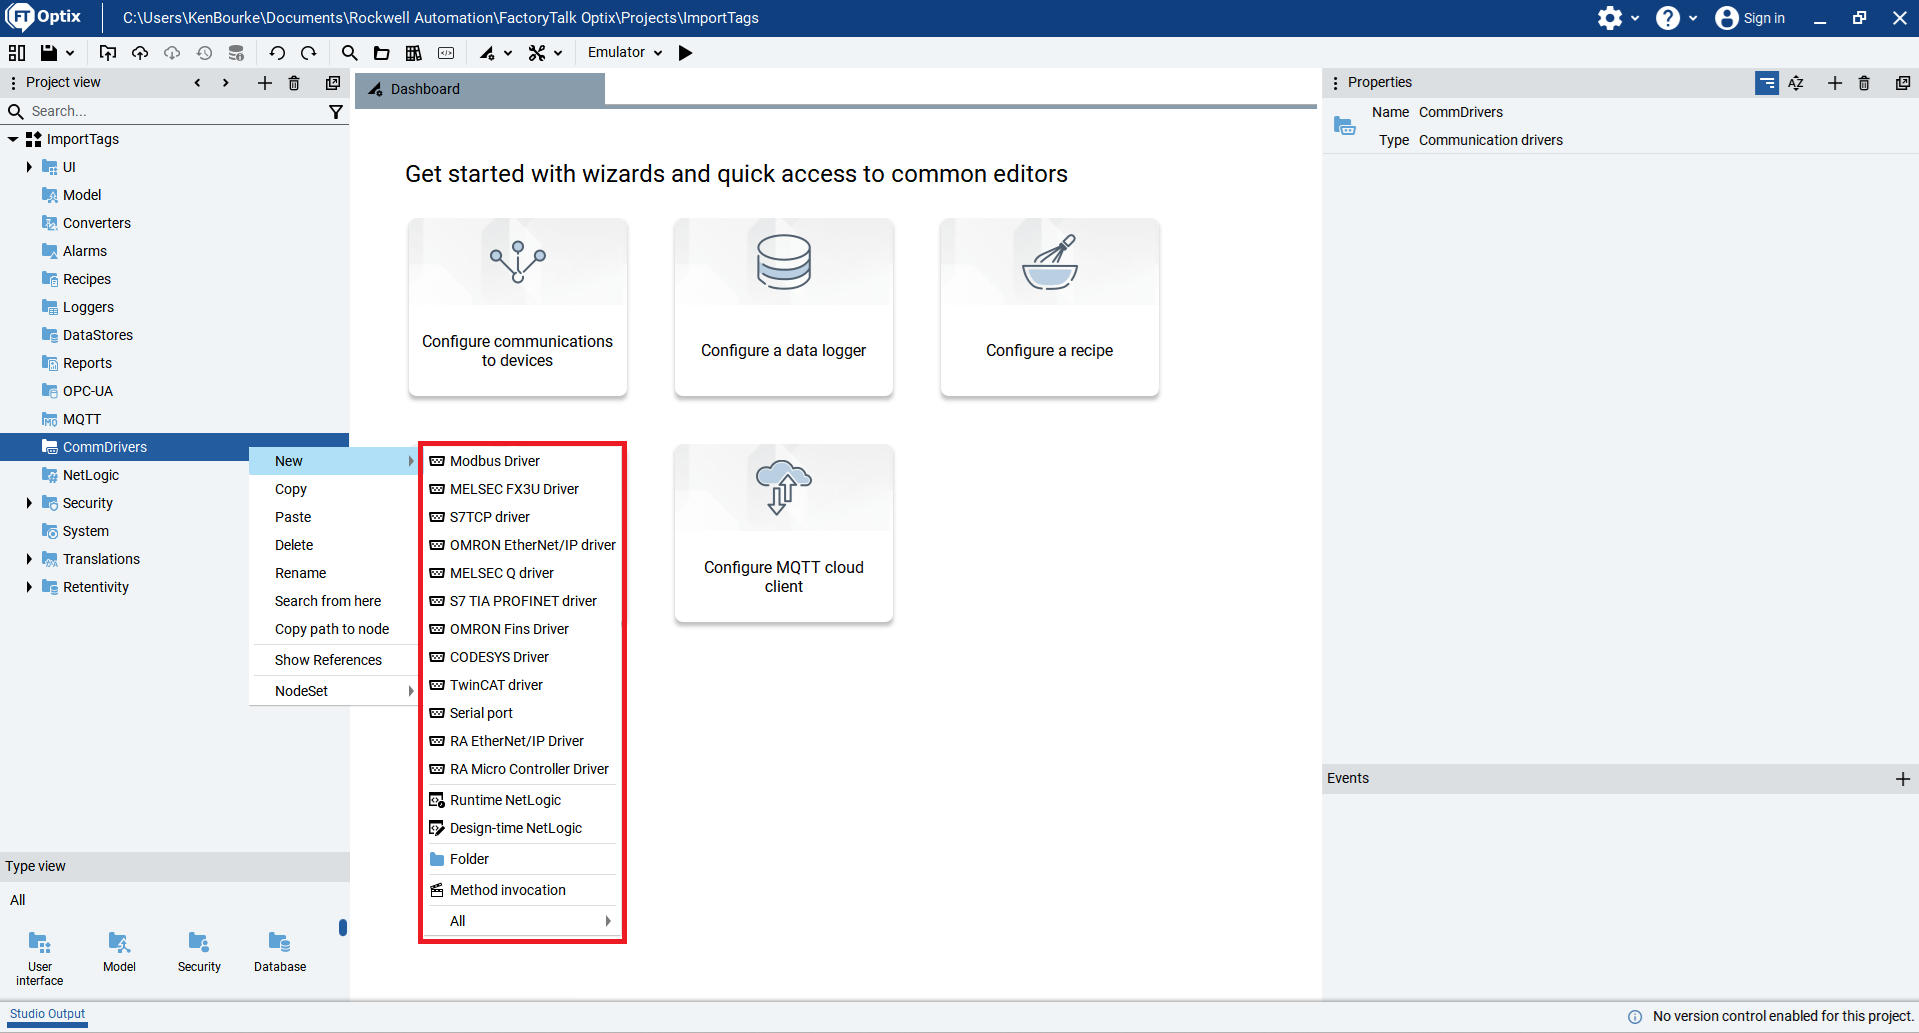Choose Runtime NetLogic entry
The width and height of the screenshot is (1919, 1033).
pos(521,800)
